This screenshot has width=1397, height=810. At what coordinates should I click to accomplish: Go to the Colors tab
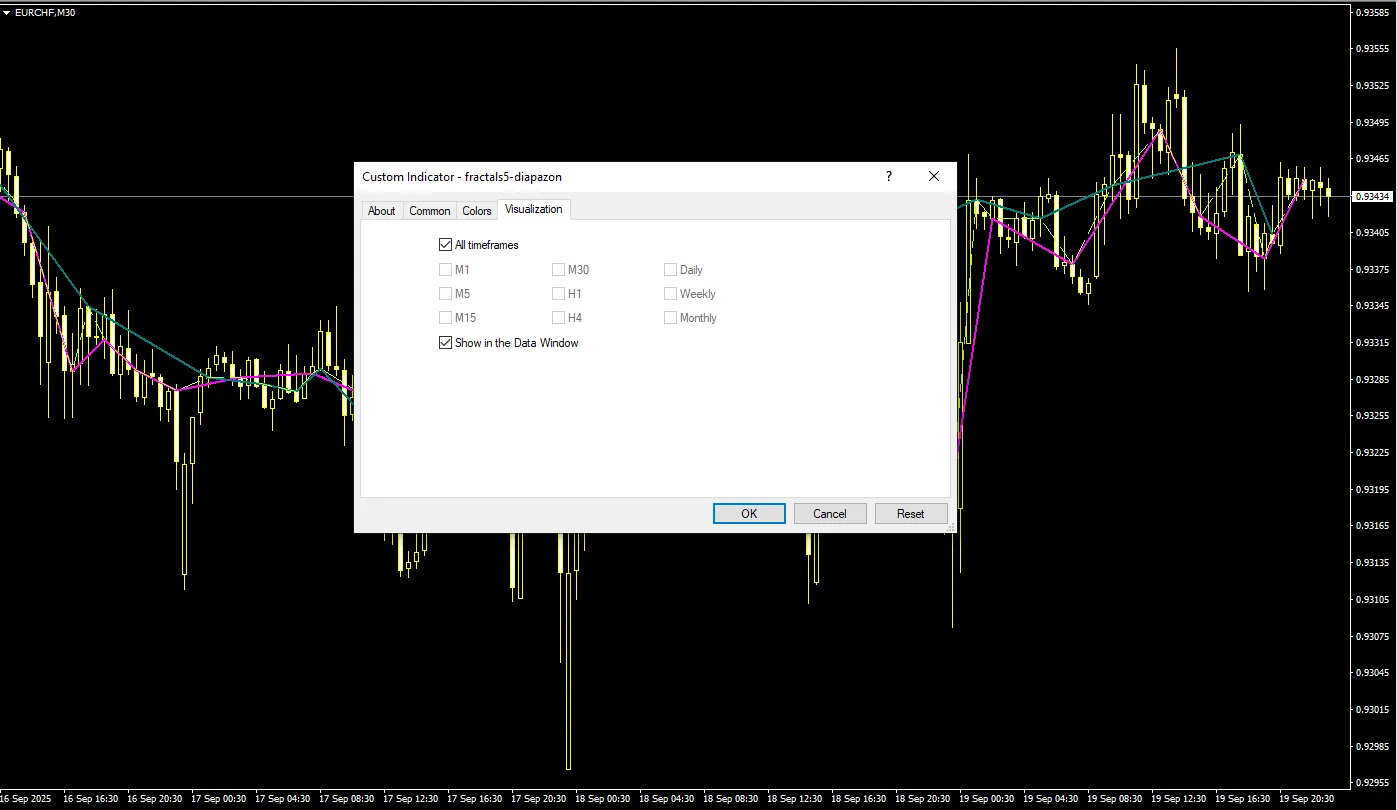[477, 211]
